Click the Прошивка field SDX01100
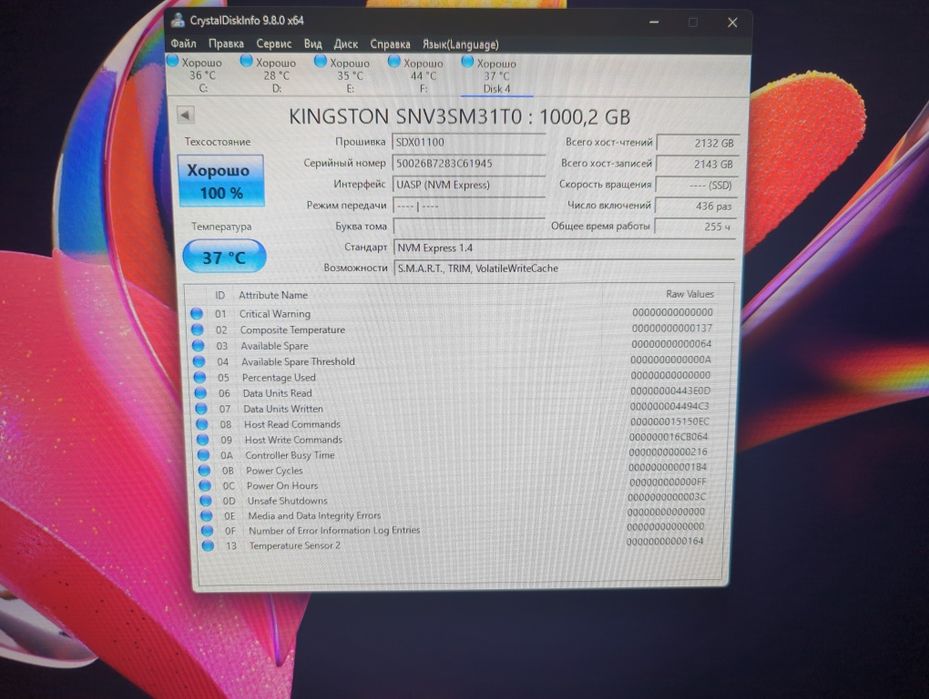Image resolution: width=929 pixels, height=699 pixels. [x=468, y=142]
